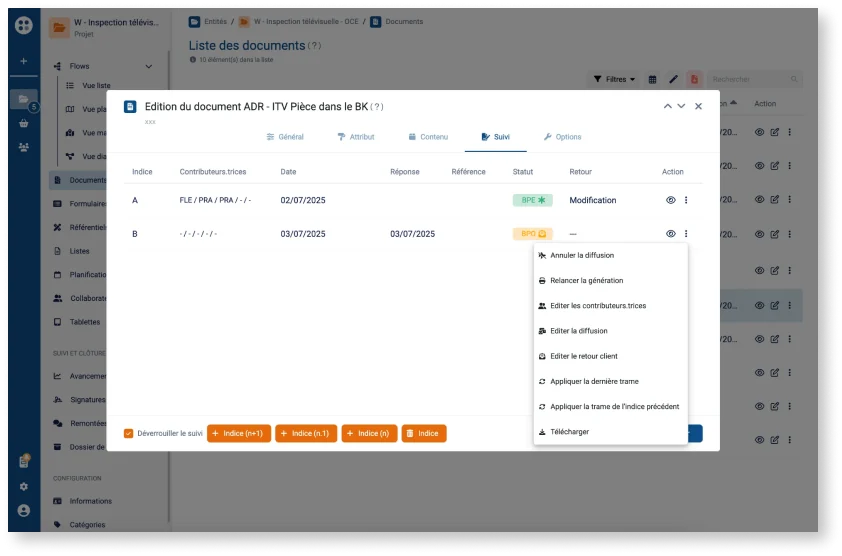The width and height of the screenshot is (842, 556).
Task: Choose Relancer la génération from menu
Action: click(x=611, y=281)
